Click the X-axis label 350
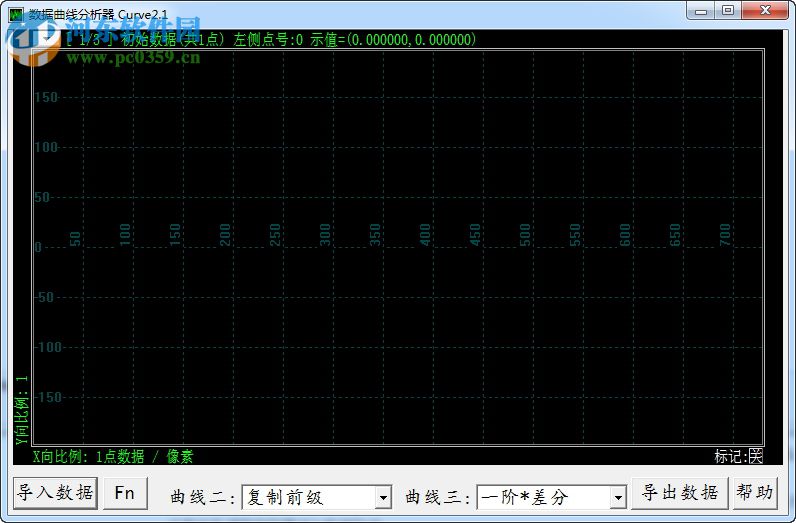796x523 pixels. (375, 235)
